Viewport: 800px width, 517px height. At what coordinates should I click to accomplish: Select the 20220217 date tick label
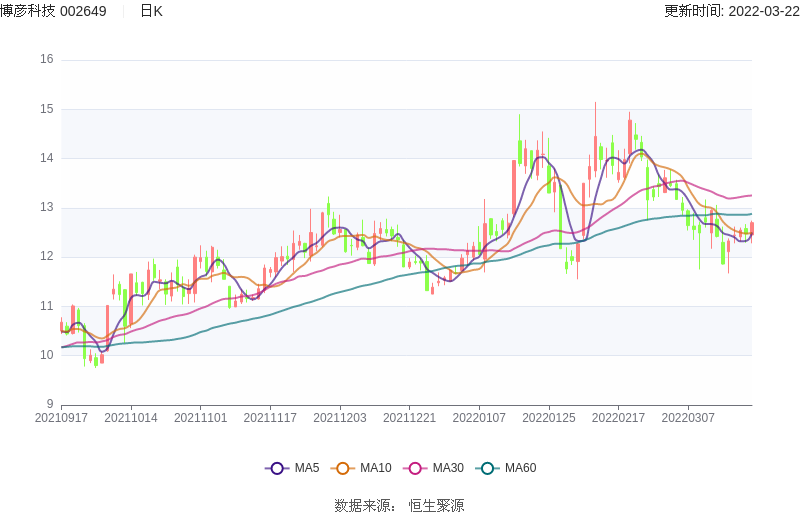coord(618,418)
